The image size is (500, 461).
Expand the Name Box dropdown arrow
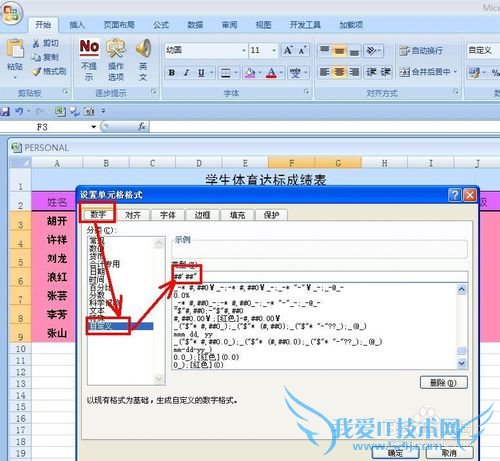[93, 127]
